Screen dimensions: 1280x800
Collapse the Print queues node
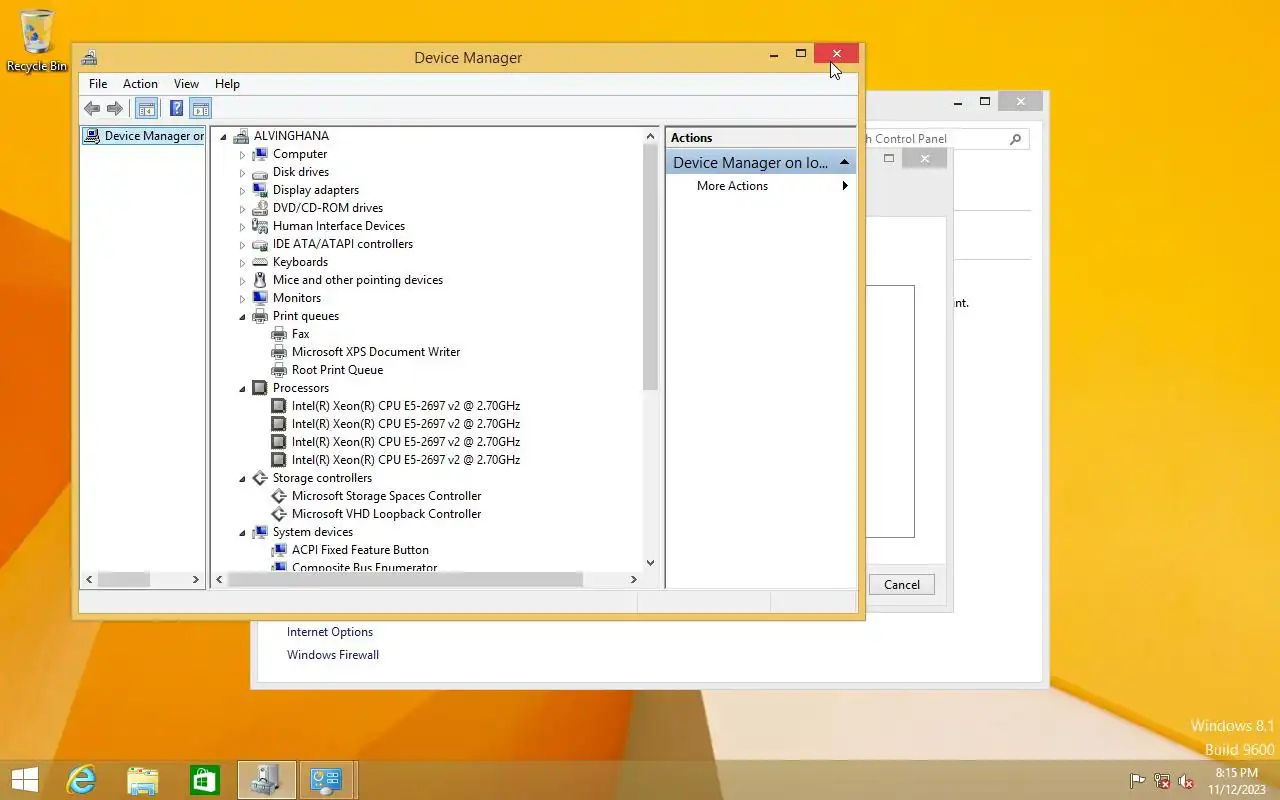click(x=242, y=317)
